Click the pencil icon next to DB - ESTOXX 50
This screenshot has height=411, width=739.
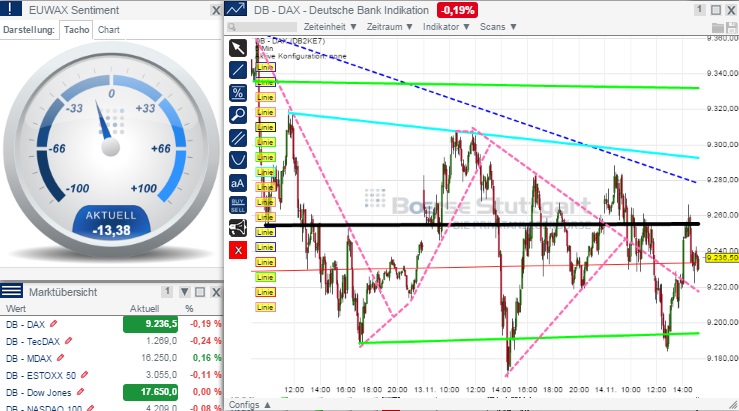tap(84, 375)
